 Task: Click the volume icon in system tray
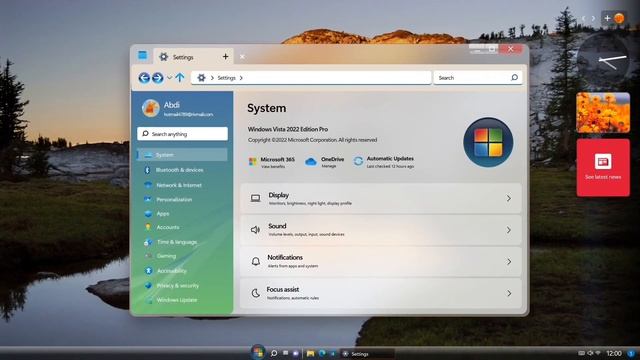point(590,353)
